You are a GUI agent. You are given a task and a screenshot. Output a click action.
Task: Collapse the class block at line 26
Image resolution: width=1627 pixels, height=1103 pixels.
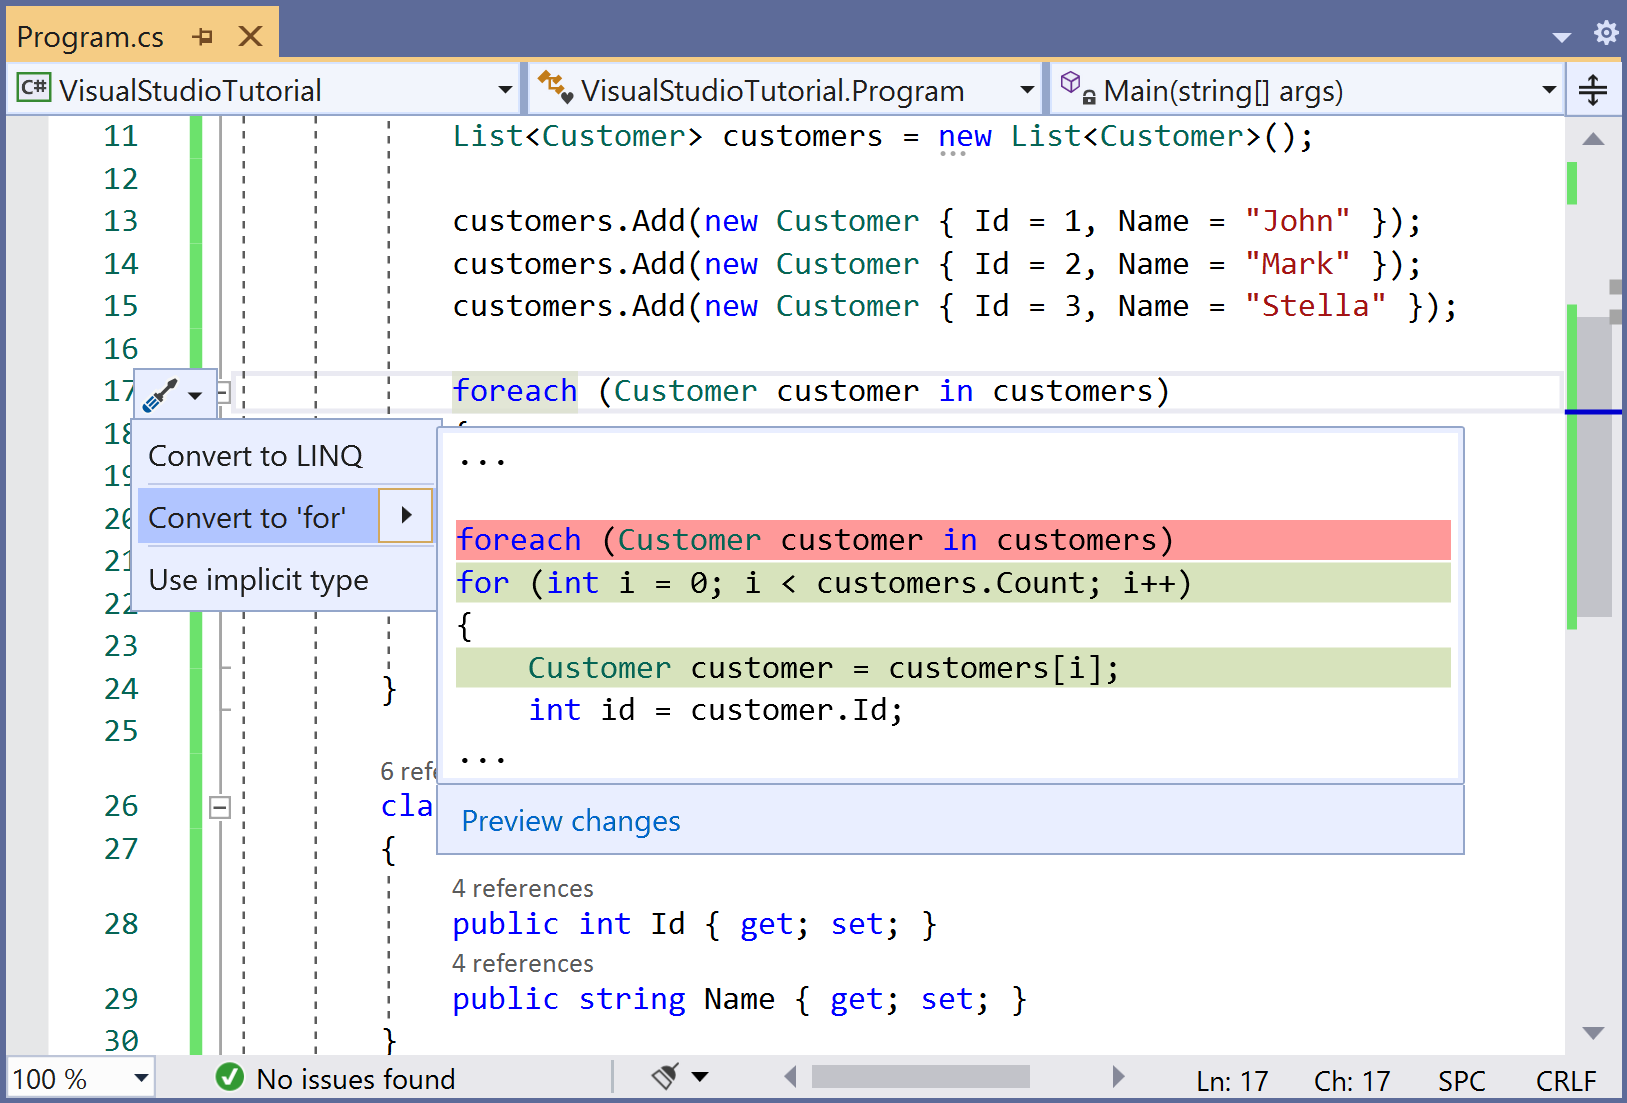pyautogui.click(x=220, y=807)
